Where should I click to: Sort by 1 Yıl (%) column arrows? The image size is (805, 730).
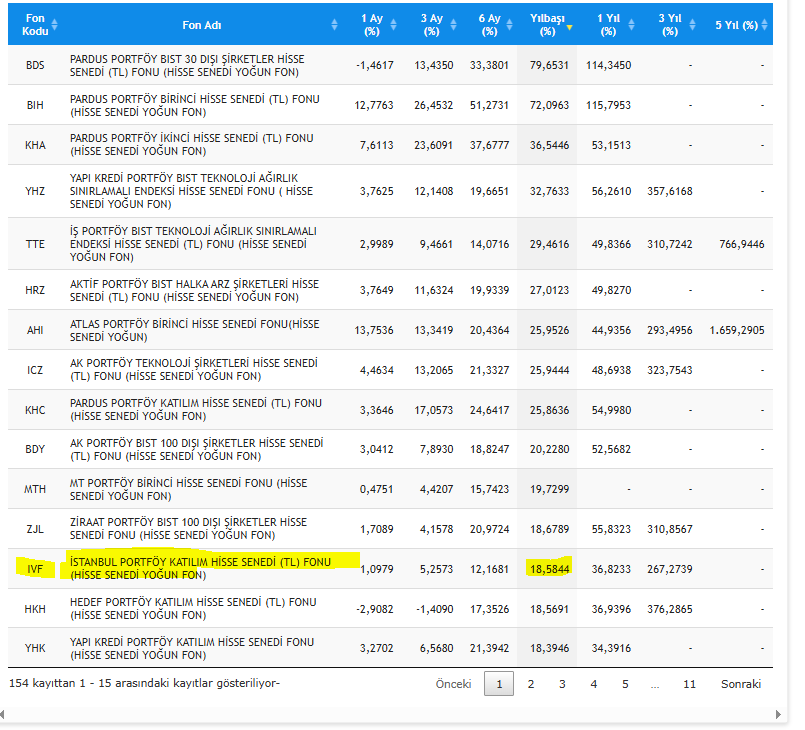click(x=631, y=25)
